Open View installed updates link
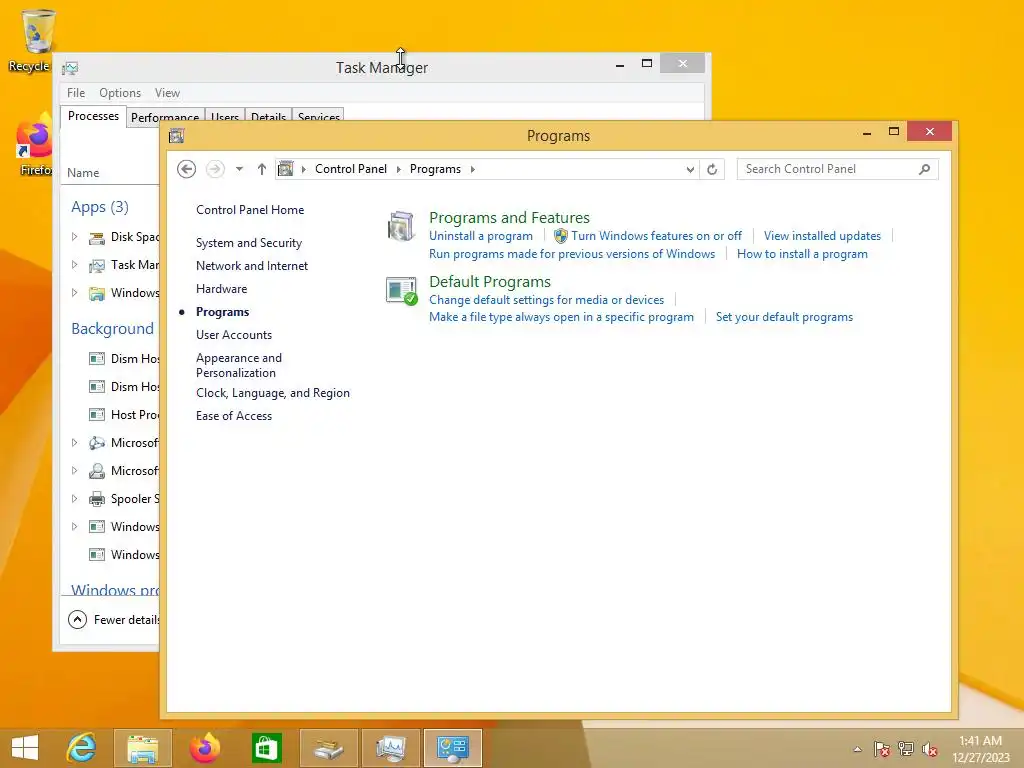The image size is (1024, 768). click(x=822, y=236)
